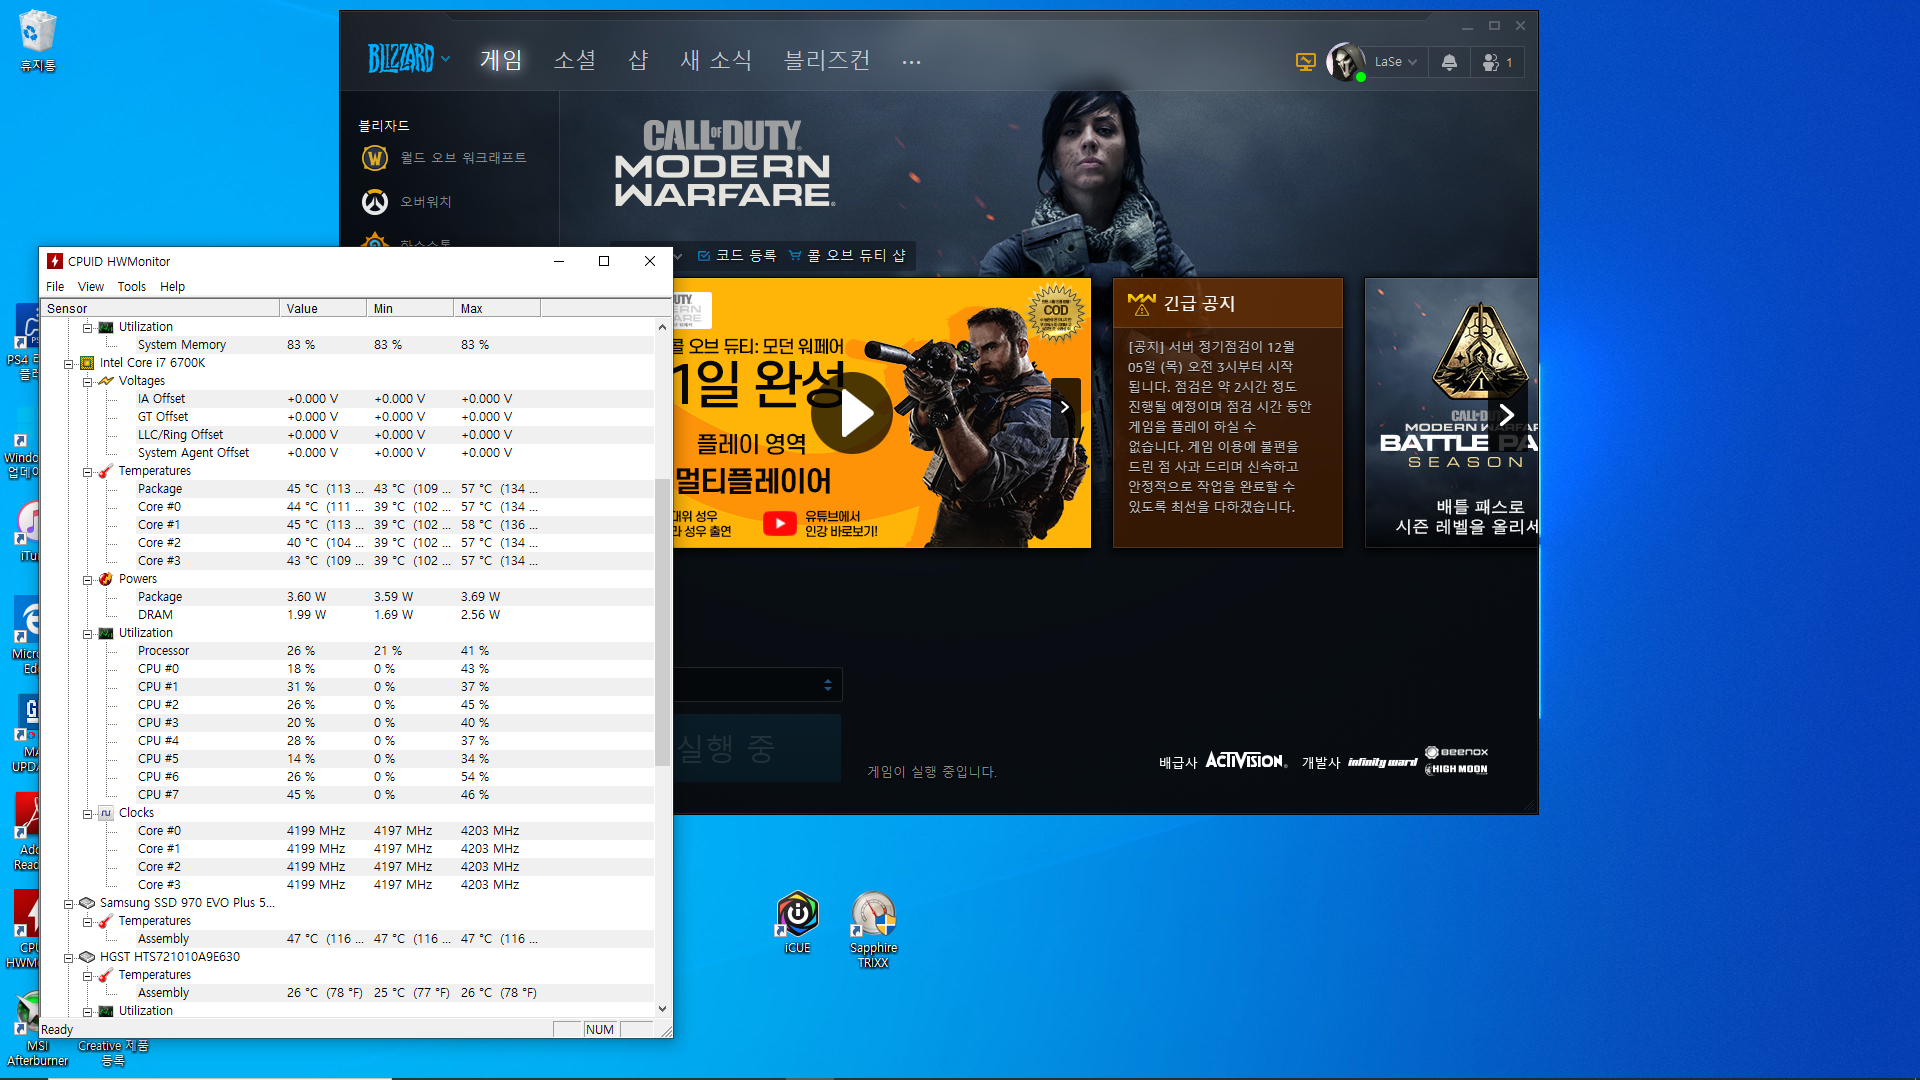Expand the LaSe profile dropdown
This screenshot has height=1080, width=1920.
[x=1395, y=62]
